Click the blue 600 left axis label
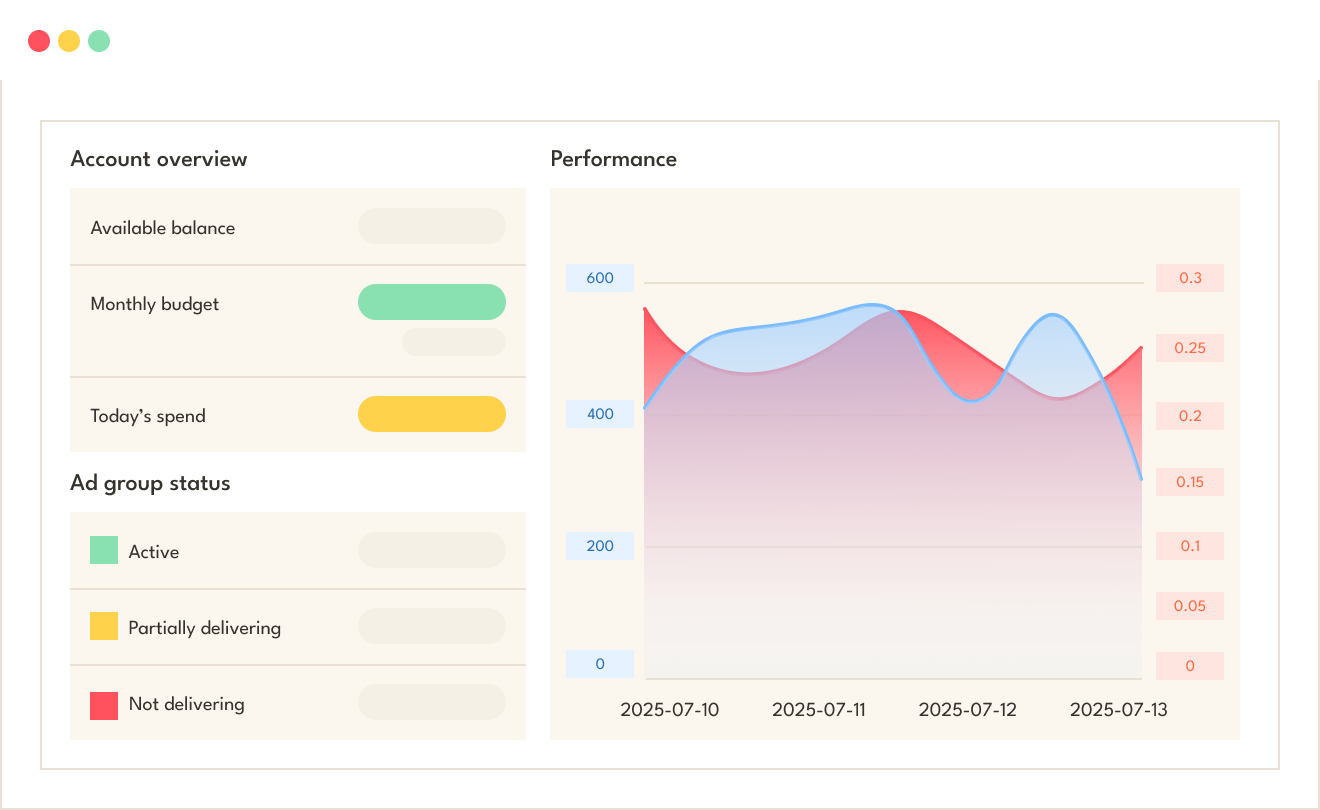The height and width of the screenshot is (810, 1320). pos(600,278)
